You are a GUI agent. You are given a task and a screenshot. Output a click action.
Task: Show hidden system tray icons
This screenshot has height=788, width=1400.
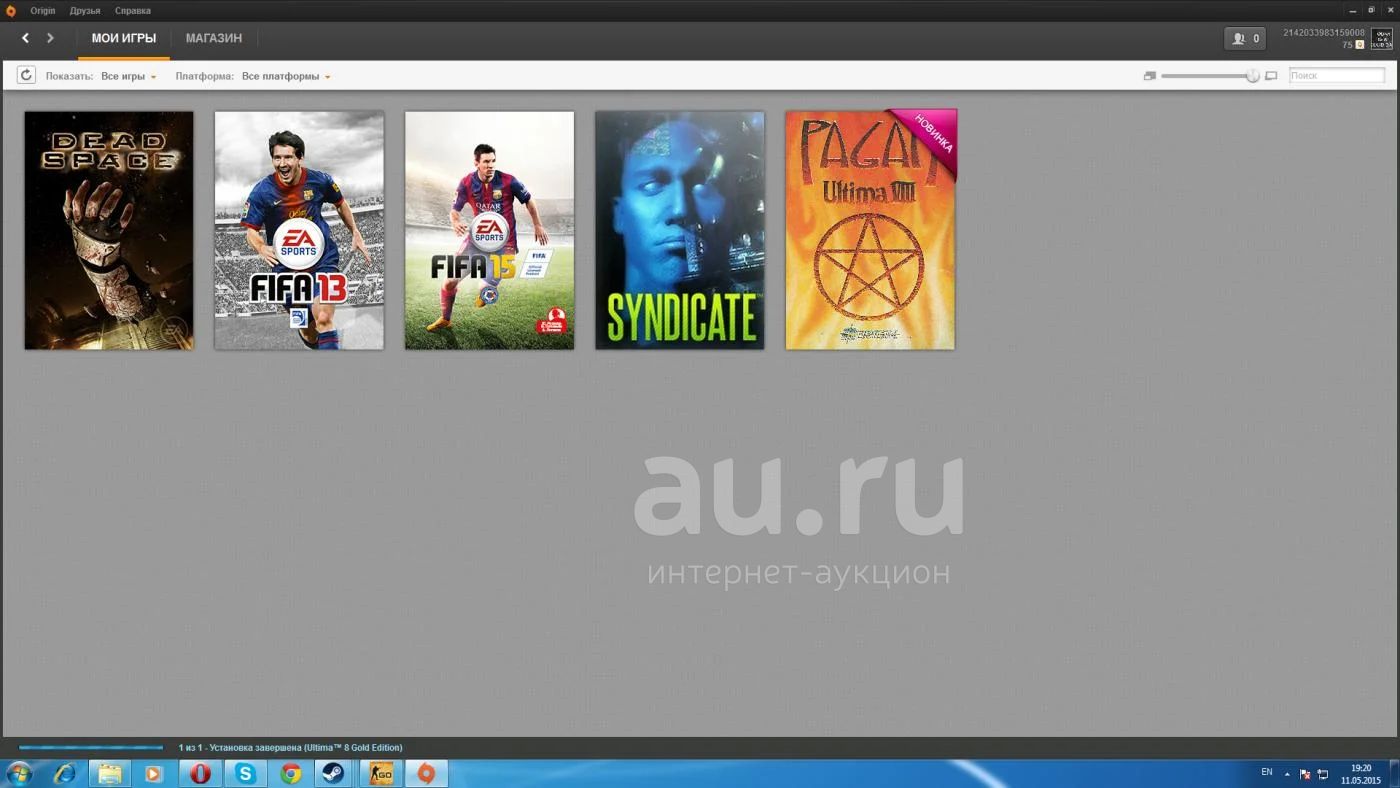point(1287,774)
